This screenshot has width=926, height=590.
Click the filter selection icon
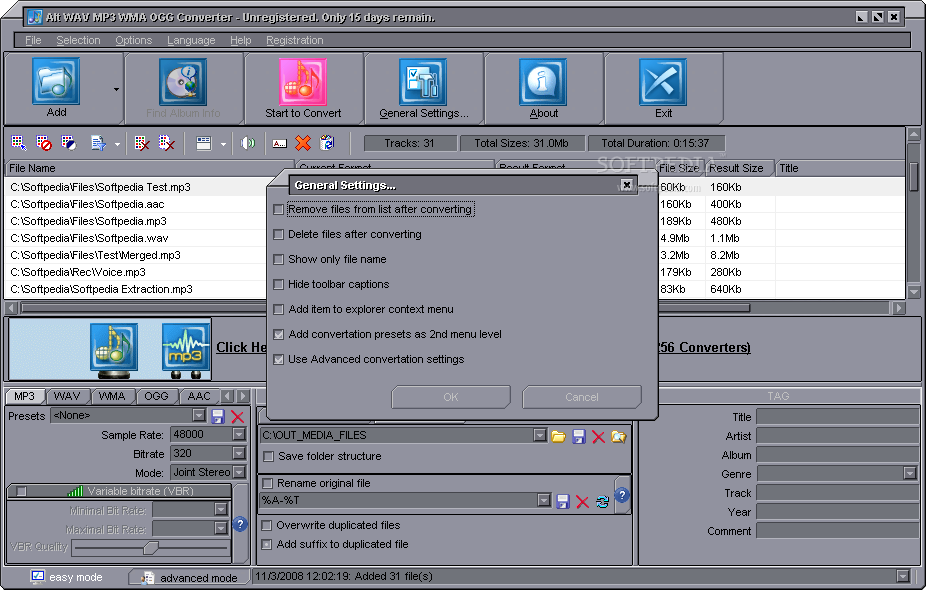point(98,143)
